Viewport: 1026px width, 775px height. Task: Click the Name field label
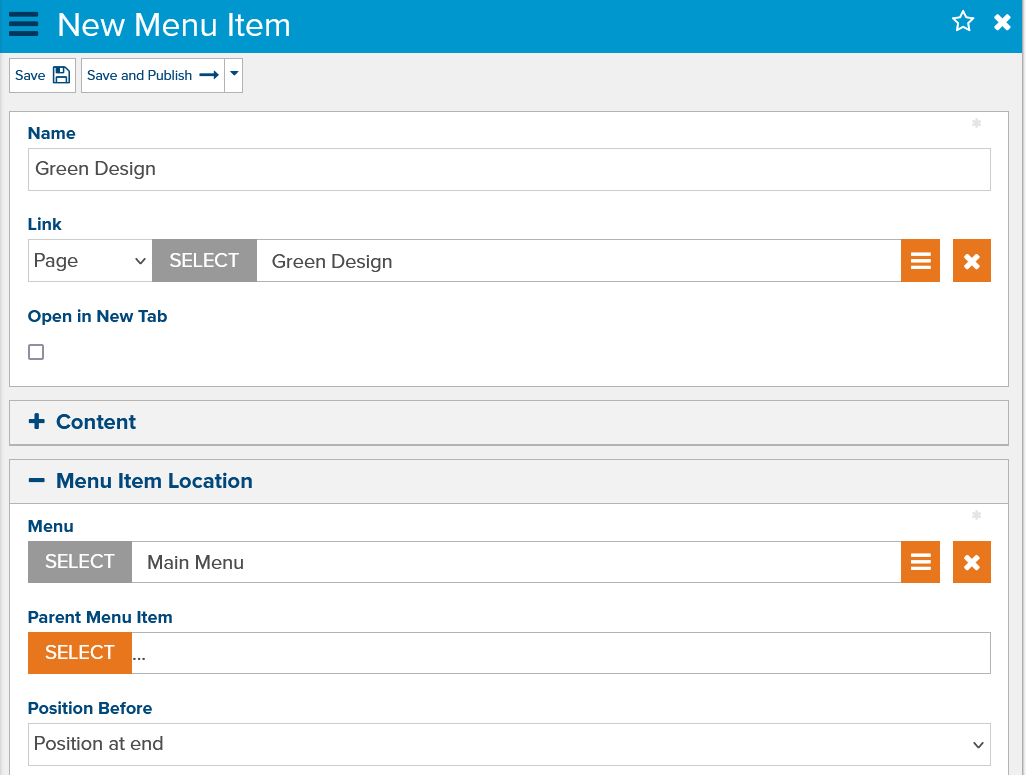[52, 134]
